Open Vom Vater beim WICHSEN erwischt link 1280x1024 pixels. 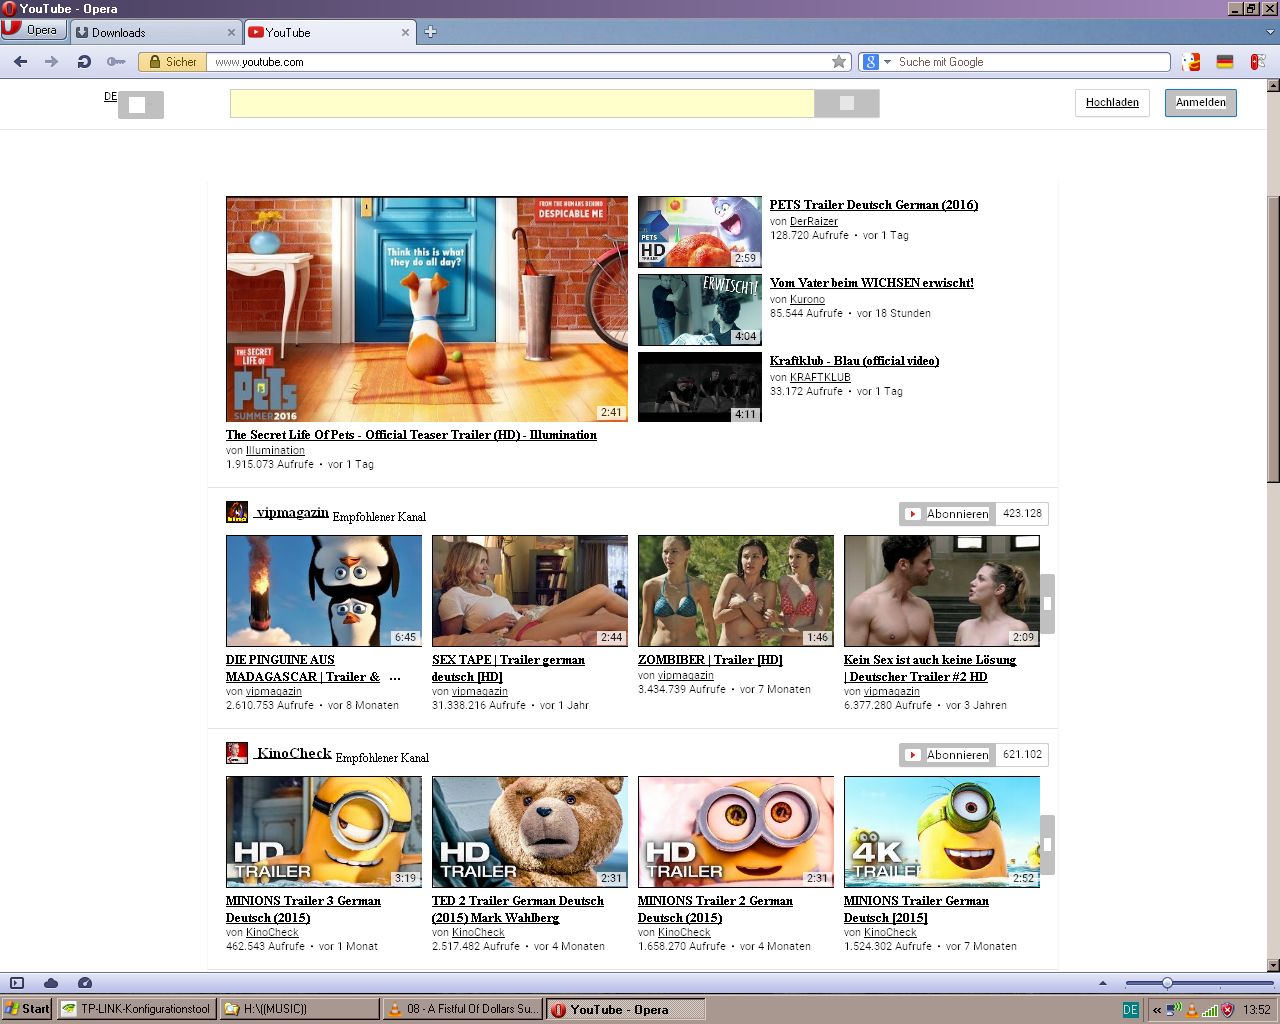point(872,283)
